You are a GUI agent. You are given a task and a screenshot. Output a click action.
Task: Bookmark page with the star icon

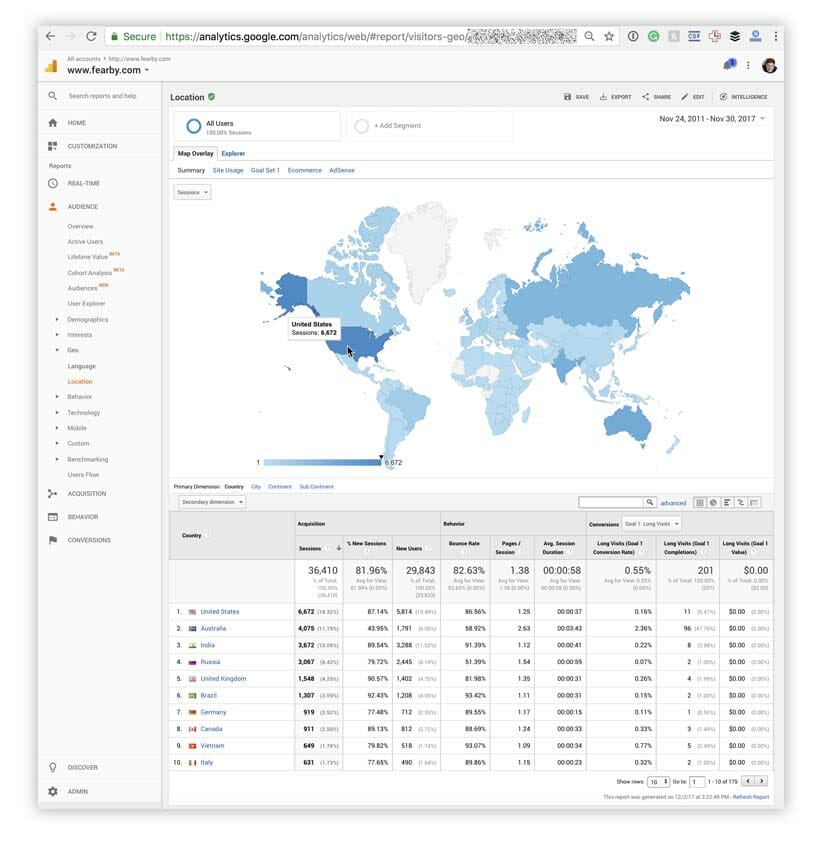(x=609, y=36)
